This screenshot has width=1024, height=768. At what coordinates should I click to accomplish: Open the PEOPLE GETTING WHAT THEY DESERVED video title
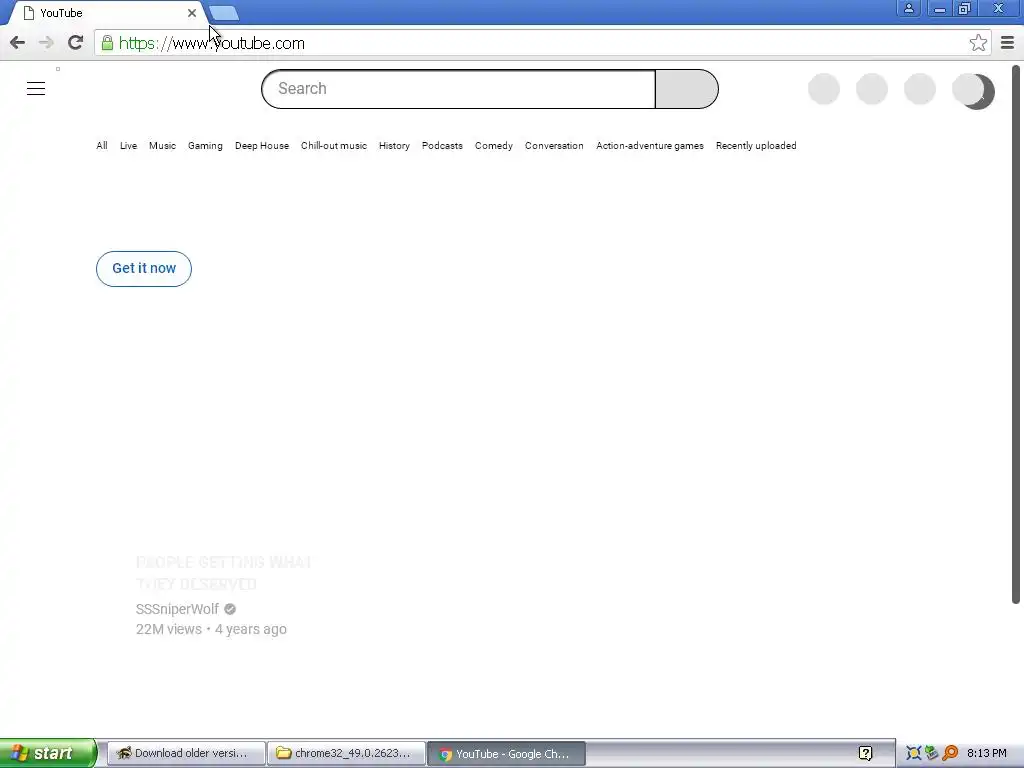pyautogui.click(x=223, y=573)
